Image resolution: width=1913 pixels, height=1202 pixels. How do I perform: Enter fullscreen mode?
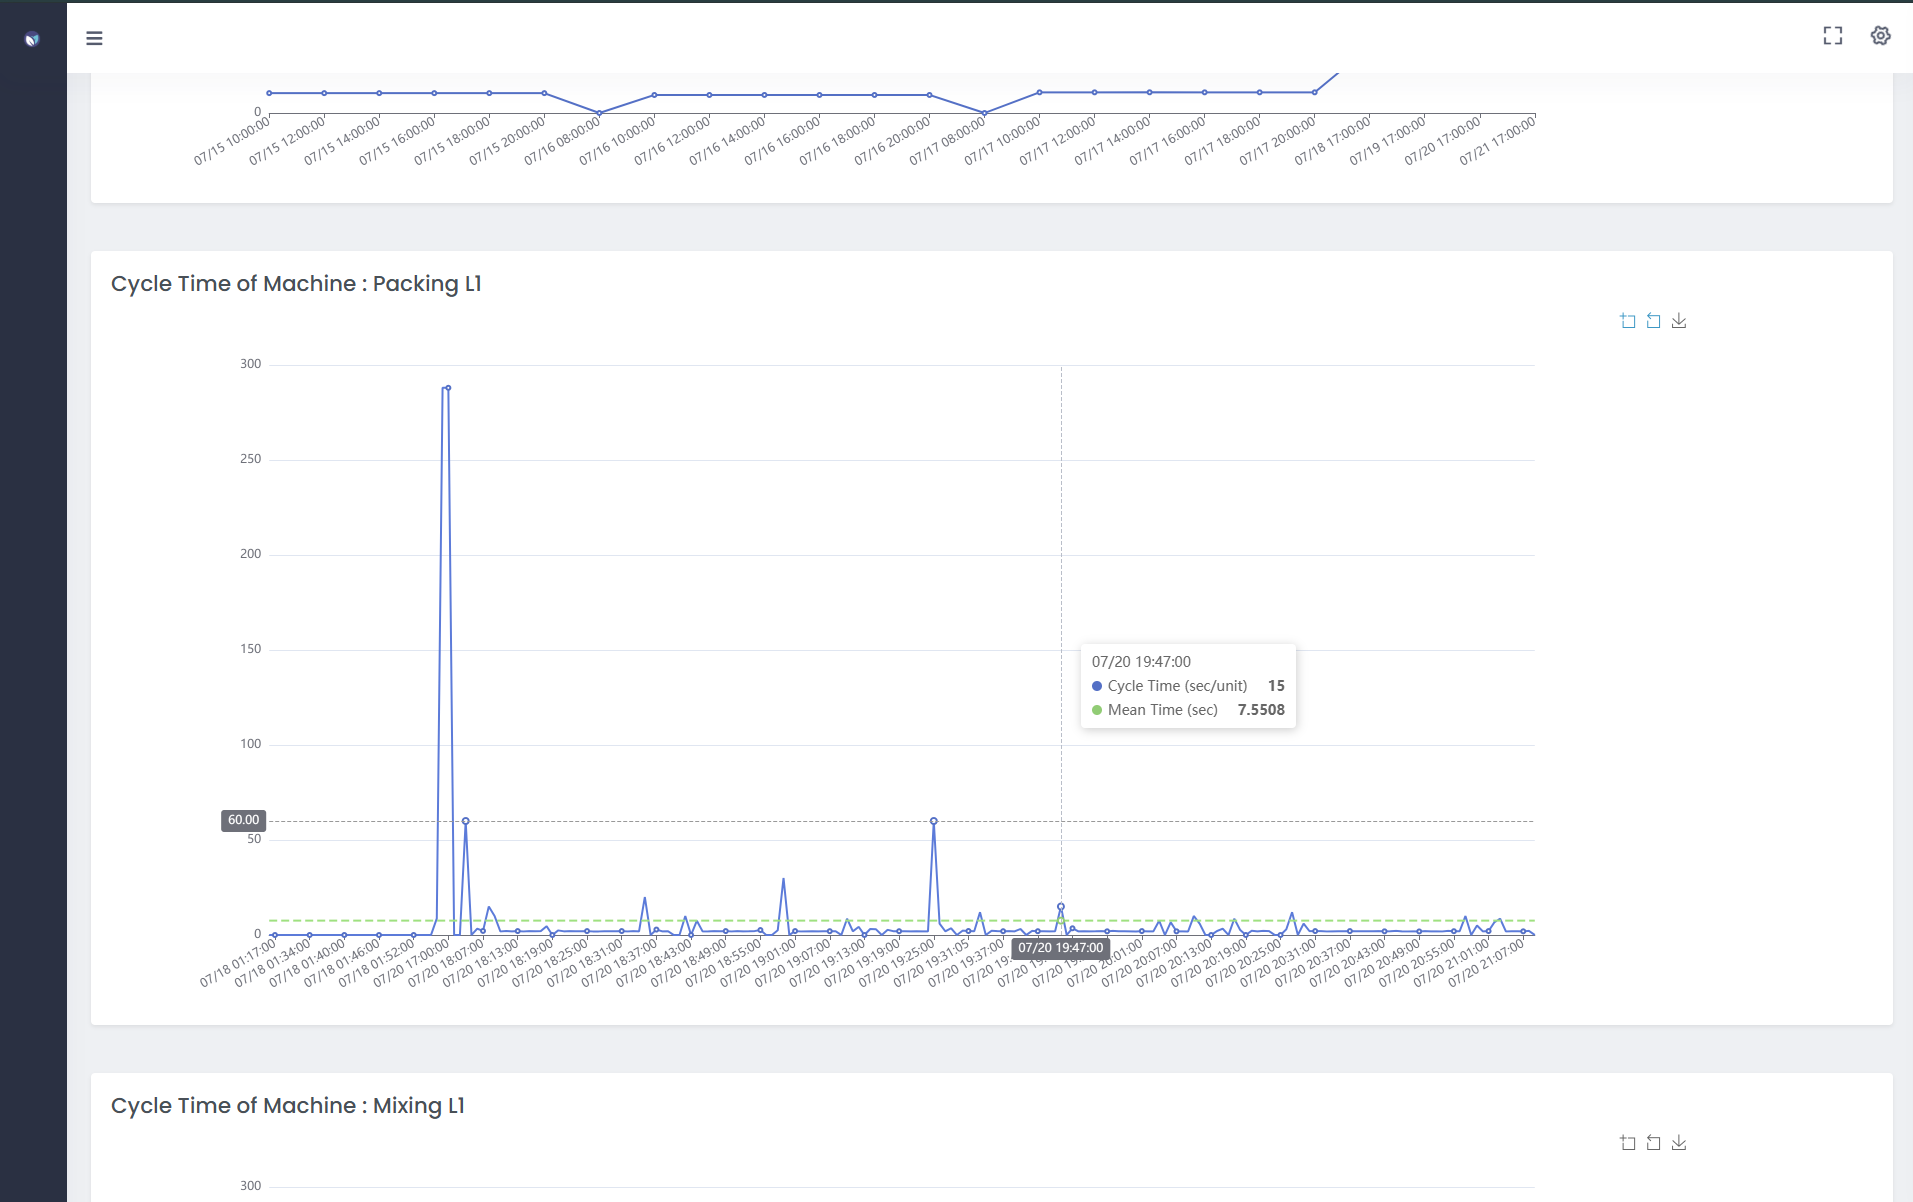coord(1832,36)
